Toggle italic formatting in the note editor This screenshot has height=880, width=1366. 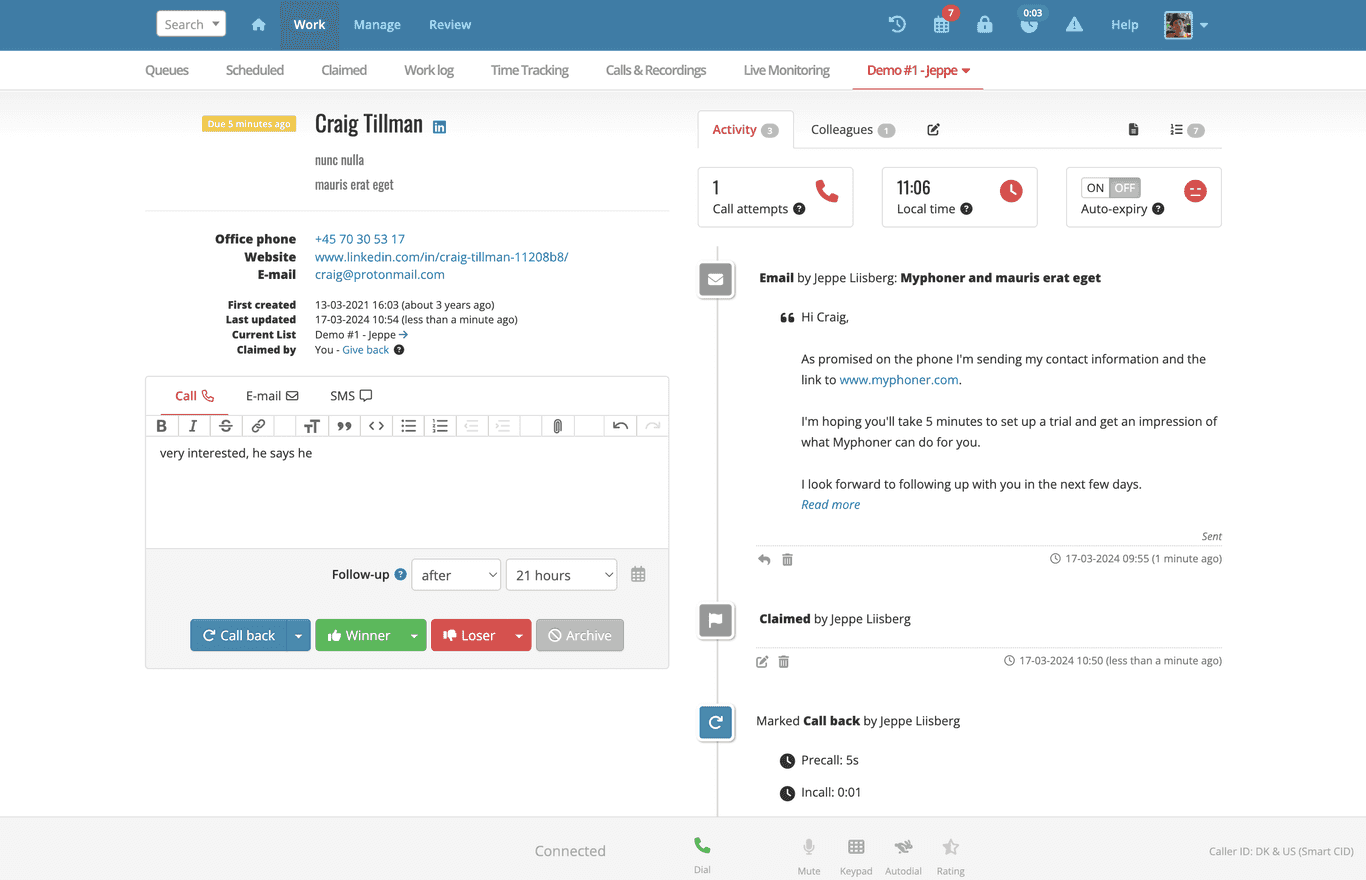(x=193, y=426)
